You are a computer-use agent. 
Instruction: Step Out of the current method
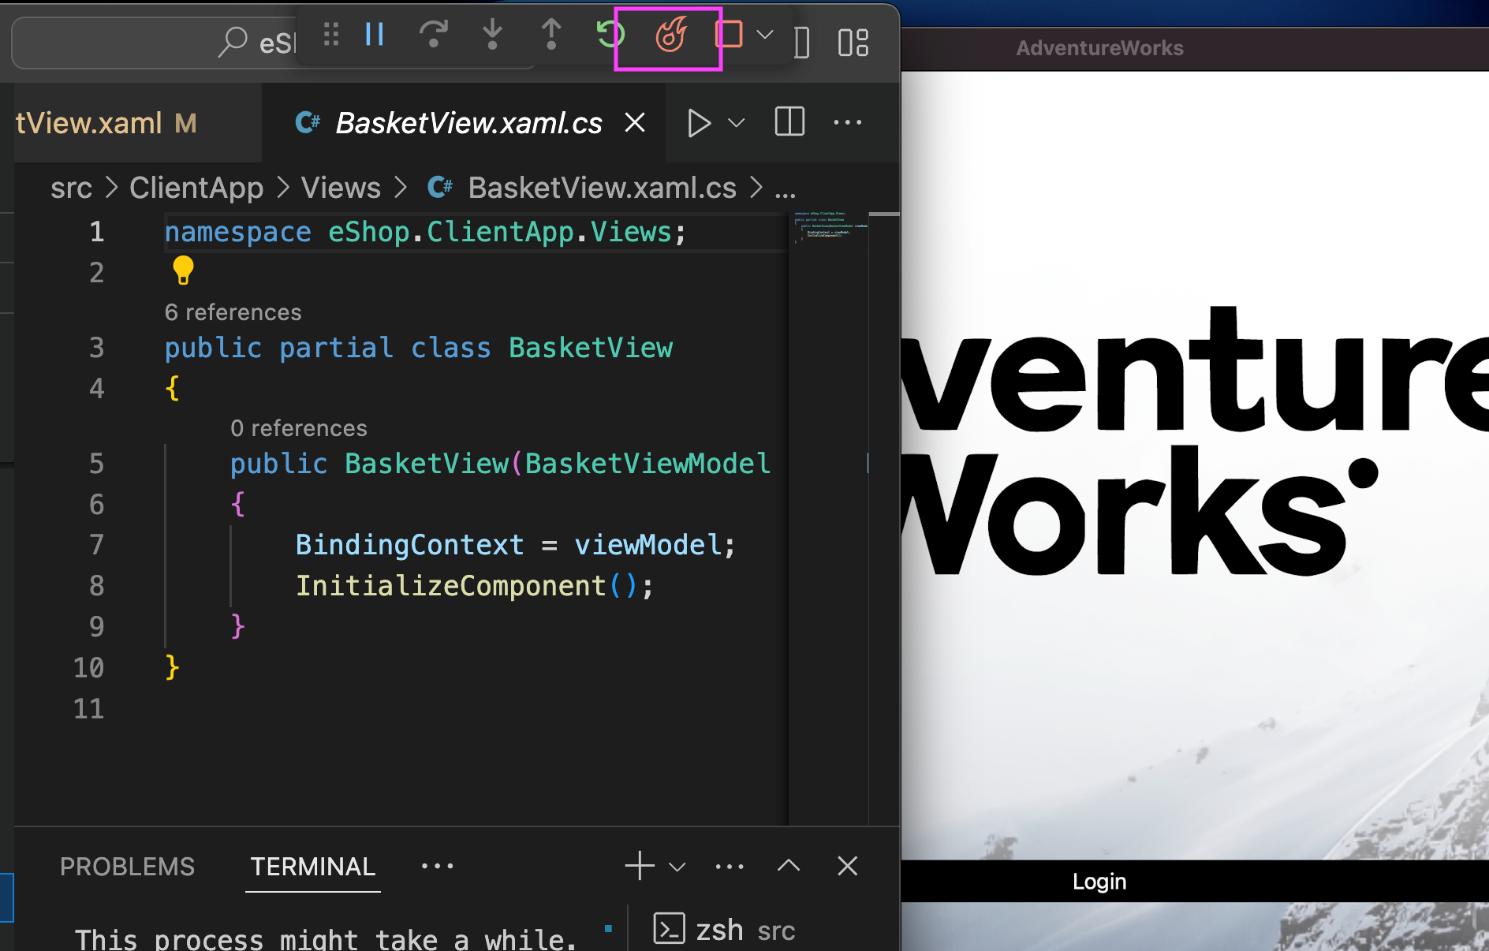click(x=551, y=35)
